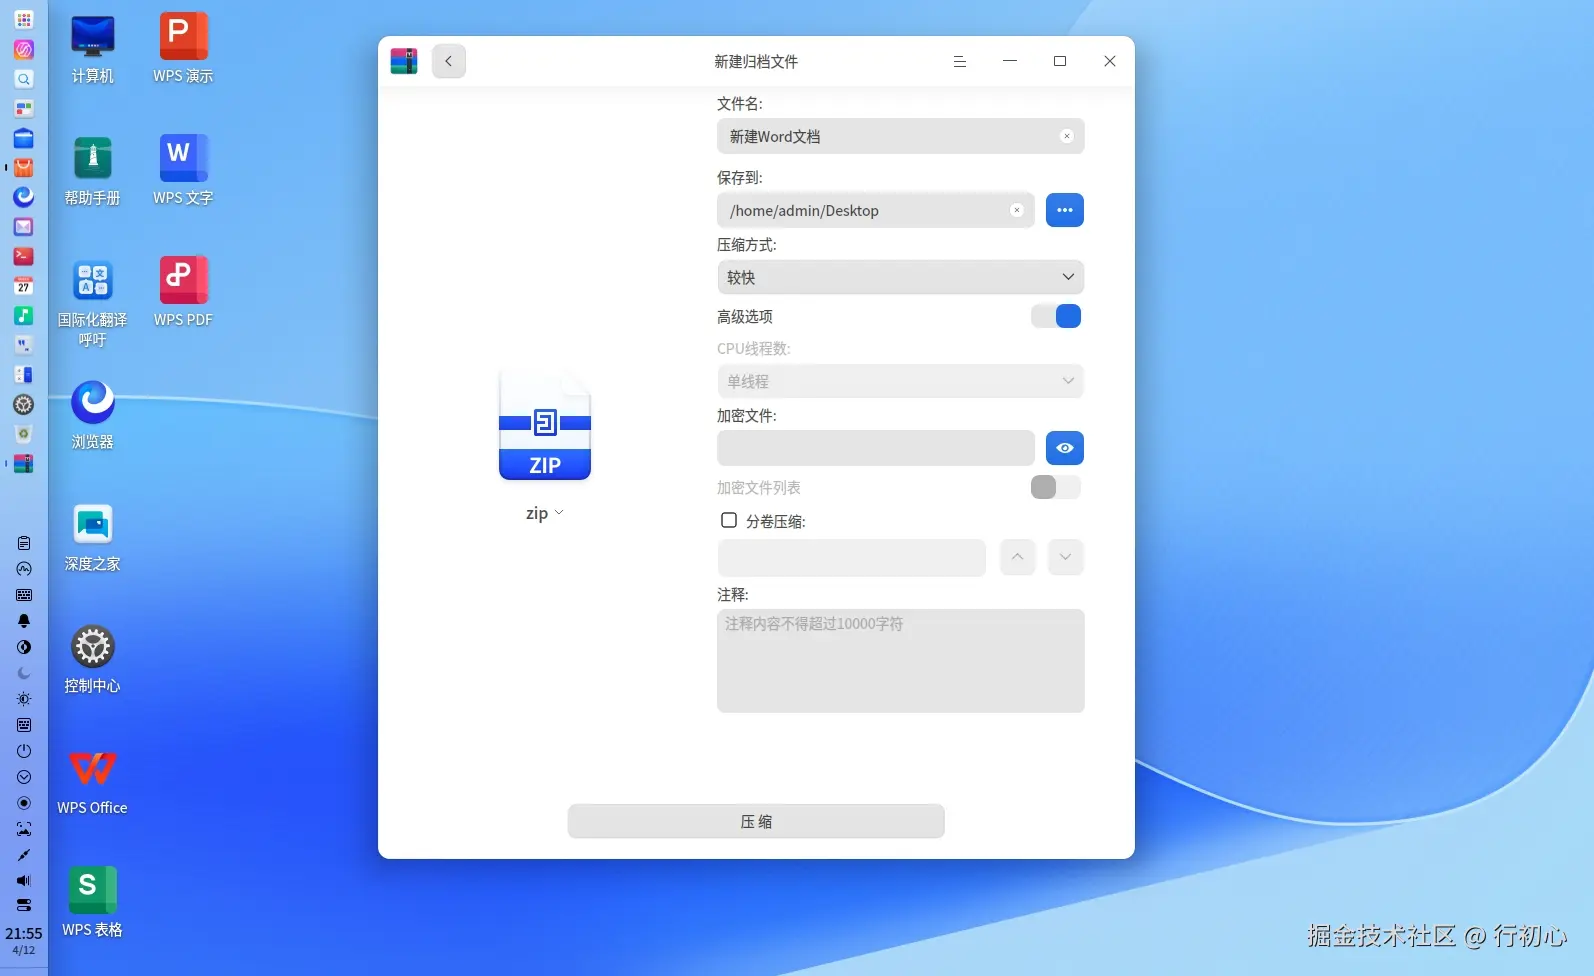The width and height of the screenshot is (1594, 976).
Task: Increase split volume size with up arrow
Action: pos(1017,557)
